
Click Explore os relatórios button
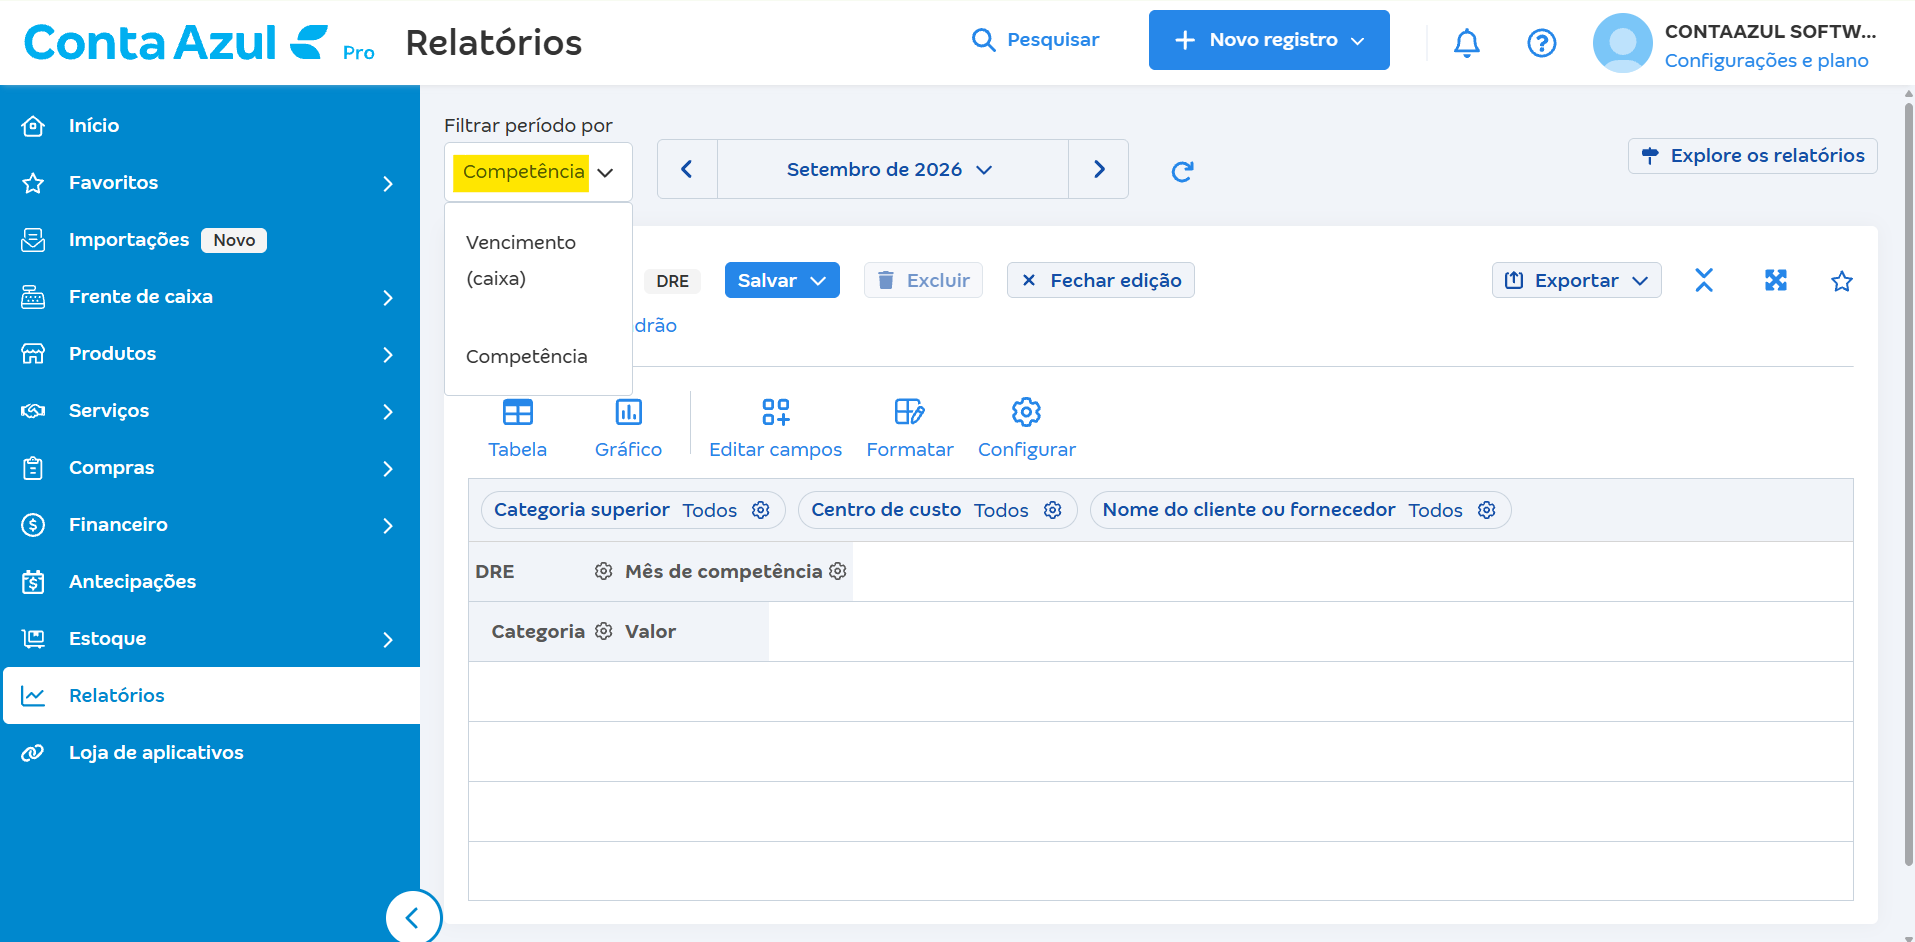(1752, 156)
